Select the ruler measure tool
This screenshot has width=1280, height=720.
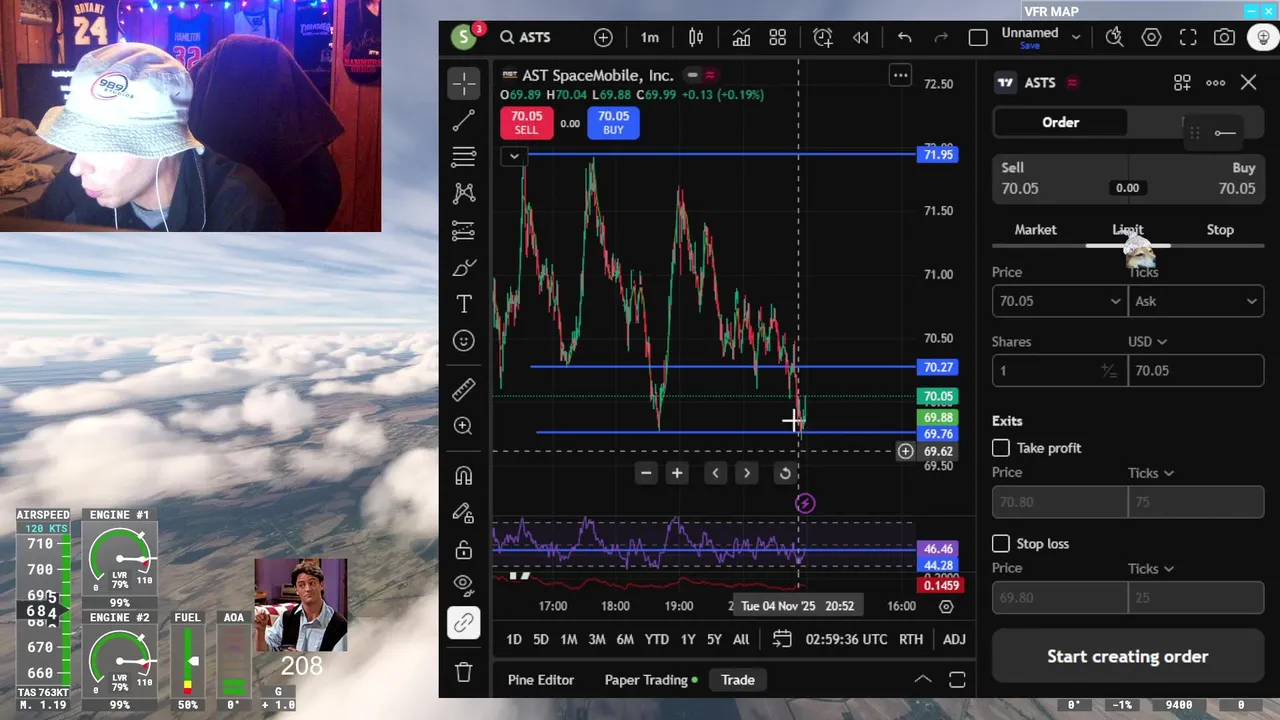[x=464, y=389]
